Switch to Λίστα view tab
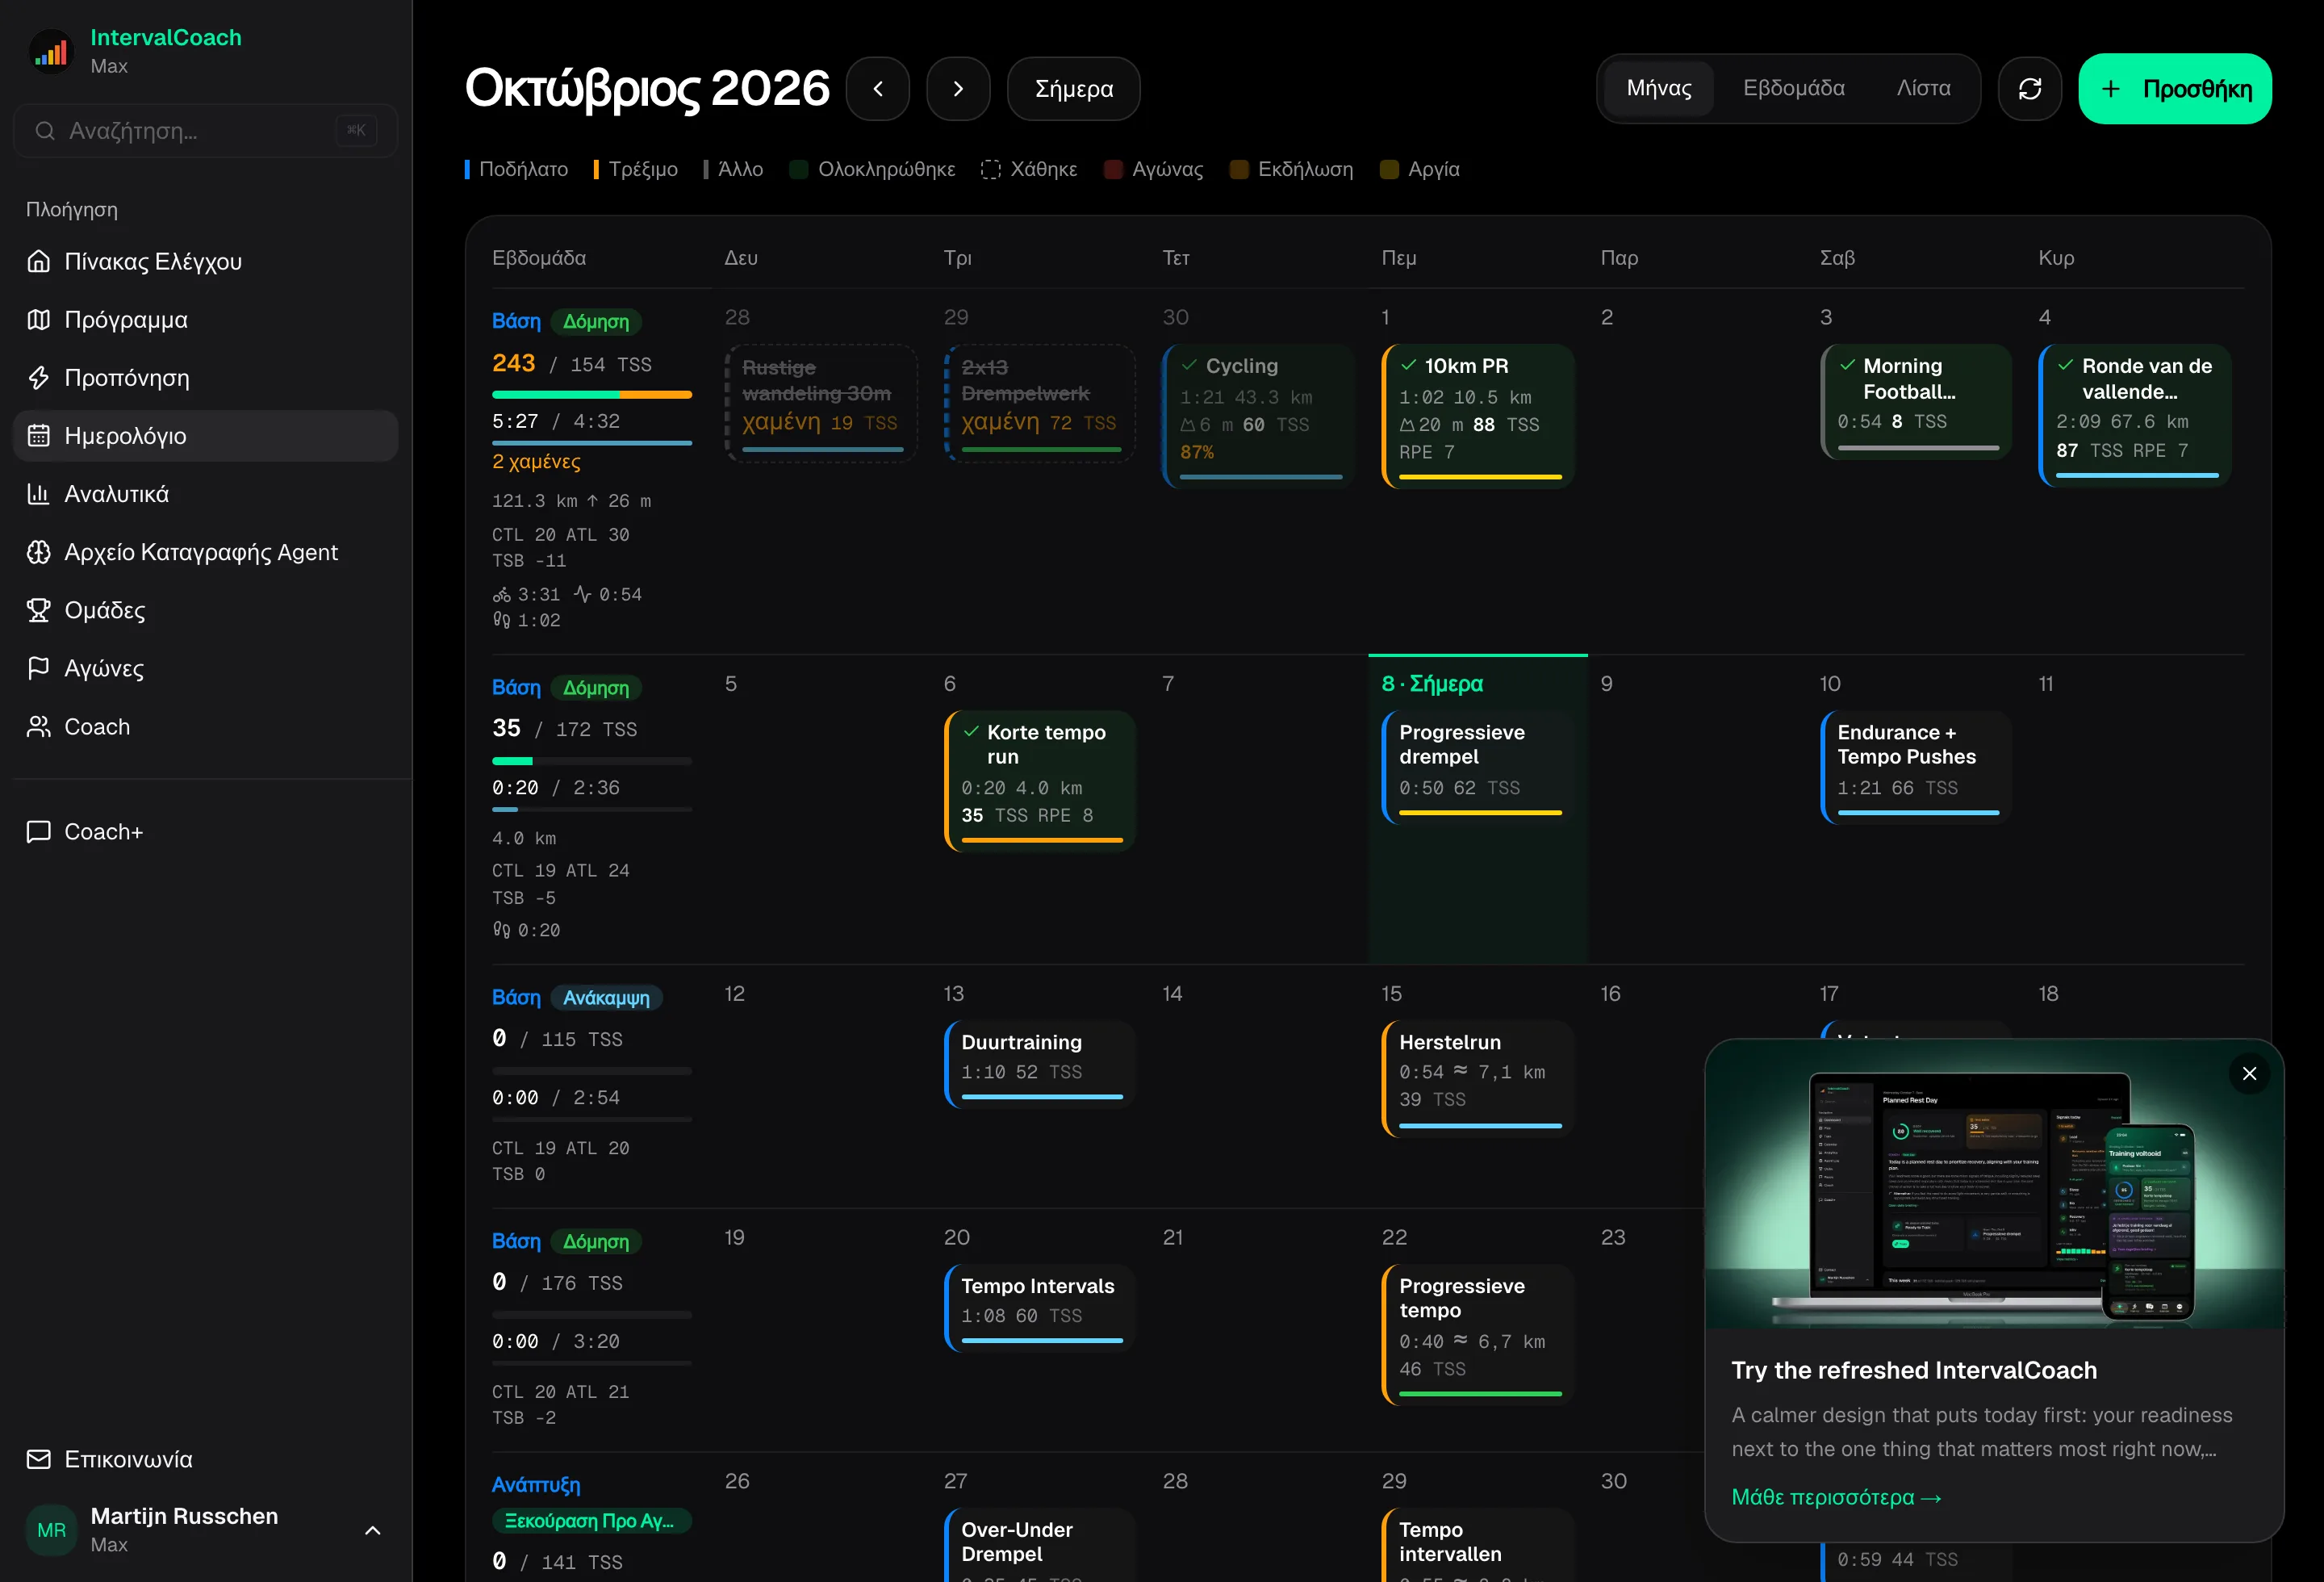This screenshot has width=2324, height=1582. click(1923, 88)
